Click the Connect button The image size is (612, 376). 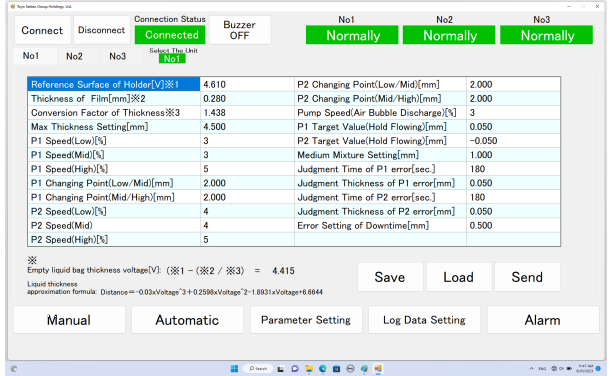pyautogui.click(x=42, y=30)
